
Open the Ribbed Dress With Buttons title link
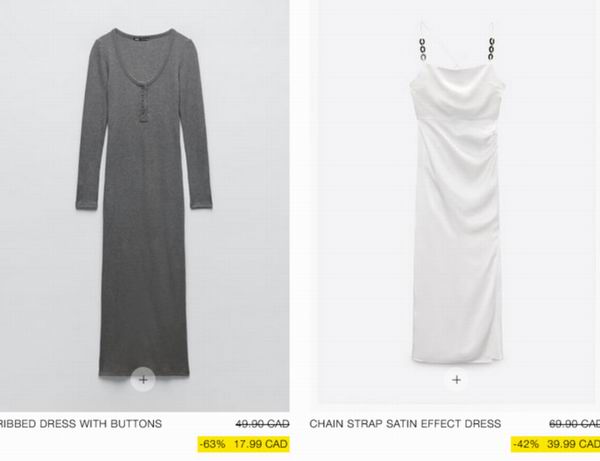pos(79,424)
